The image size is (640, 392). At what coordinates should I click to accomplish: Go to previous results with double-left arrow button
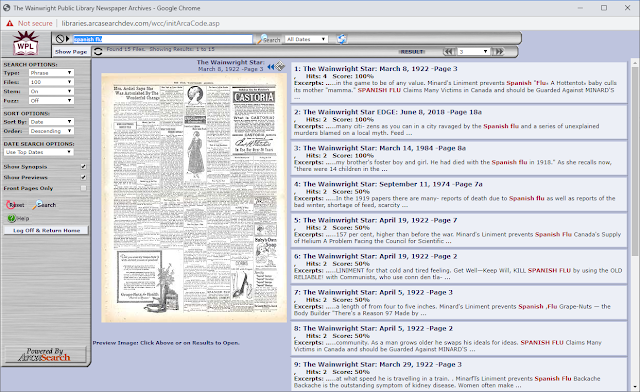point(449,51)
